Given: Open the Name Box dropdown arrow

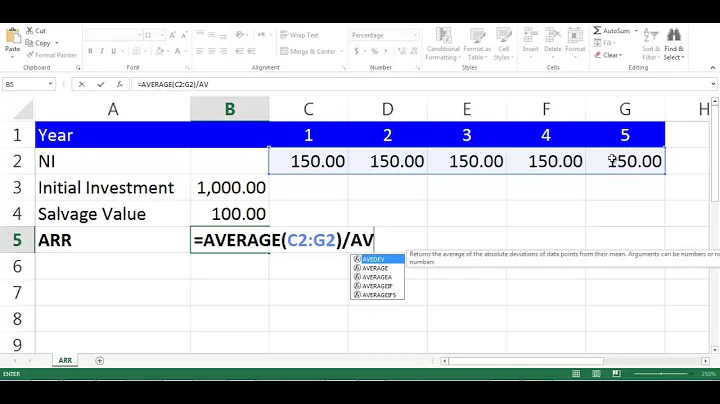Looking at the screenshot, I should tap(50, 84).
